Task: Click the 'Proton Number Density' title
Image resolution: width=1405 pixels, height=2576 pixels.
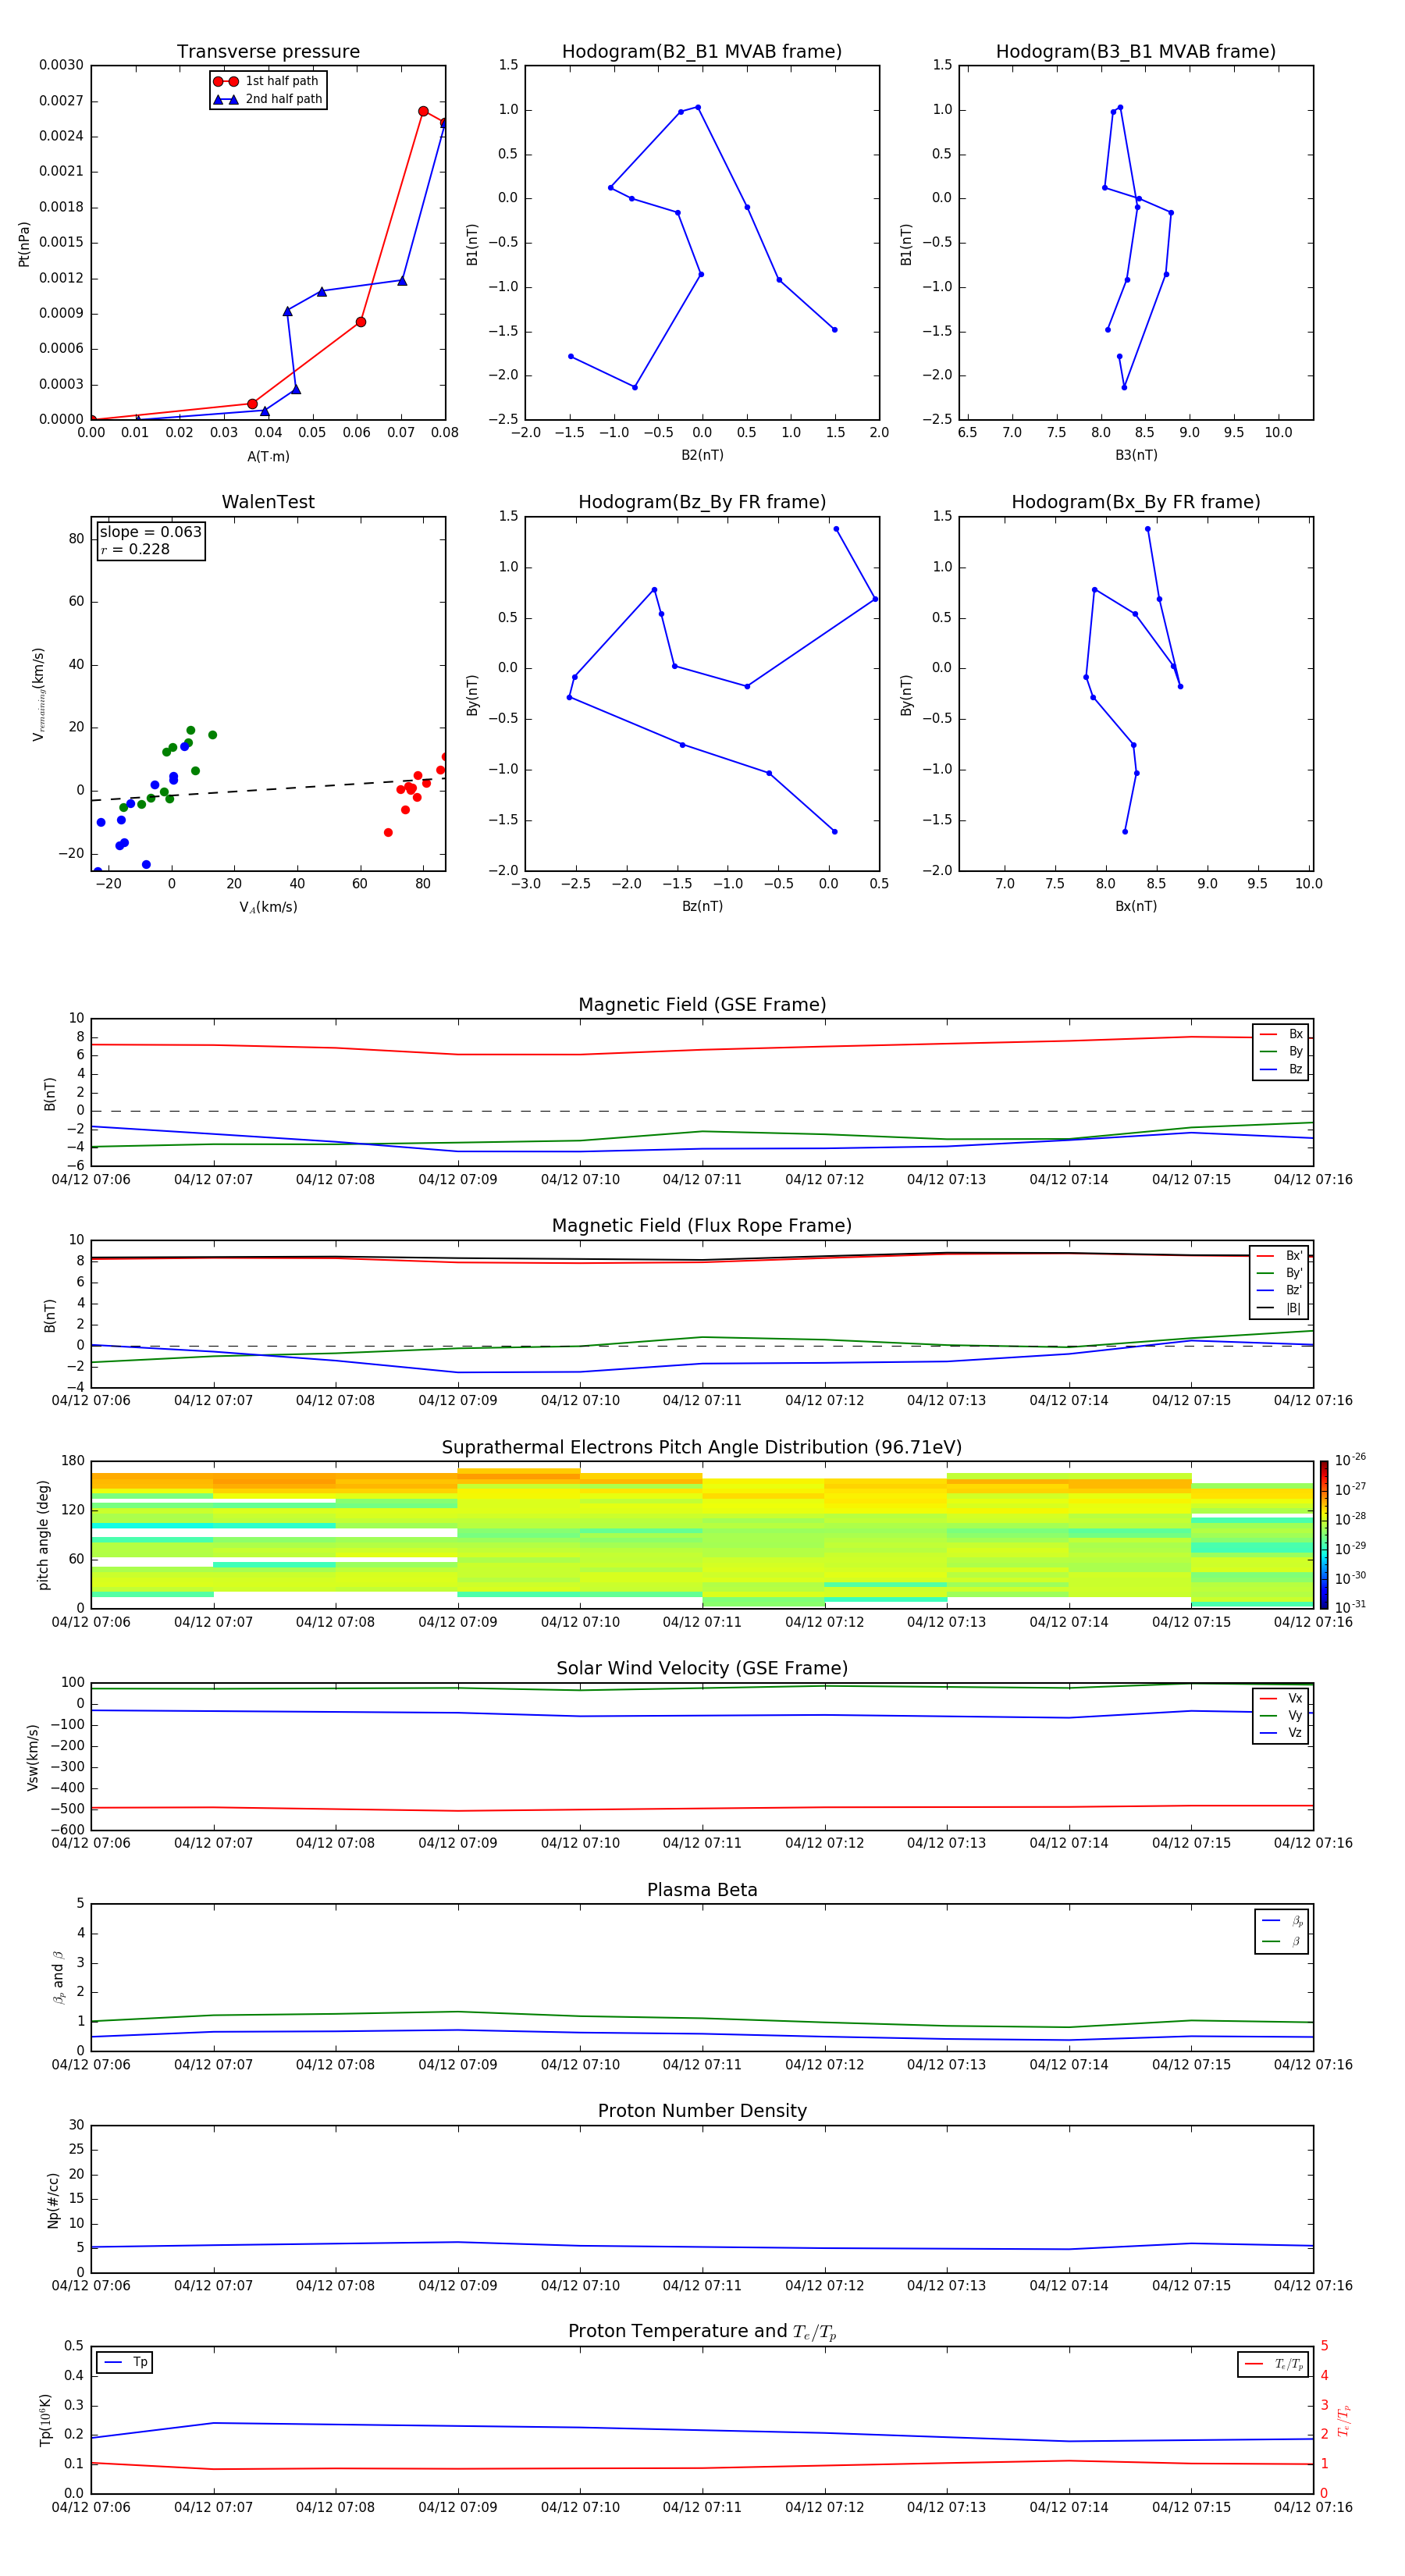Action: [x=702, y=2111]
